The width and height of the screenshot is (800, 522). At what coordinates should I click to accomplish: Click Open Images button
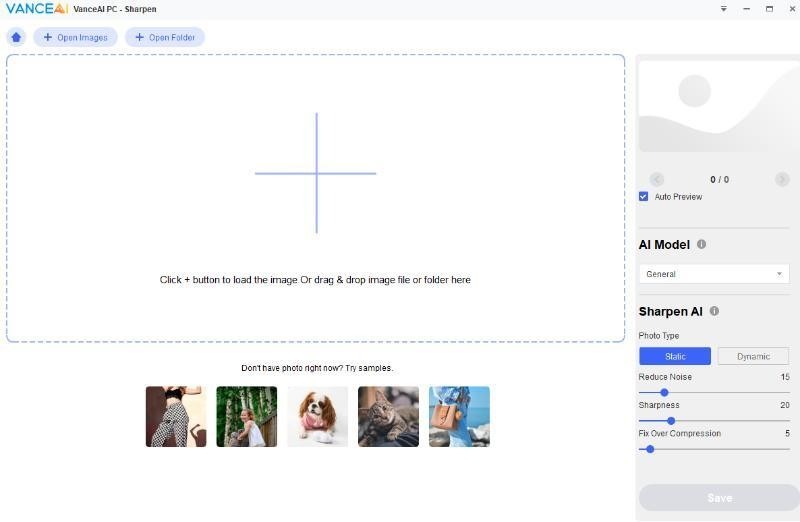(x=75, y=37)
